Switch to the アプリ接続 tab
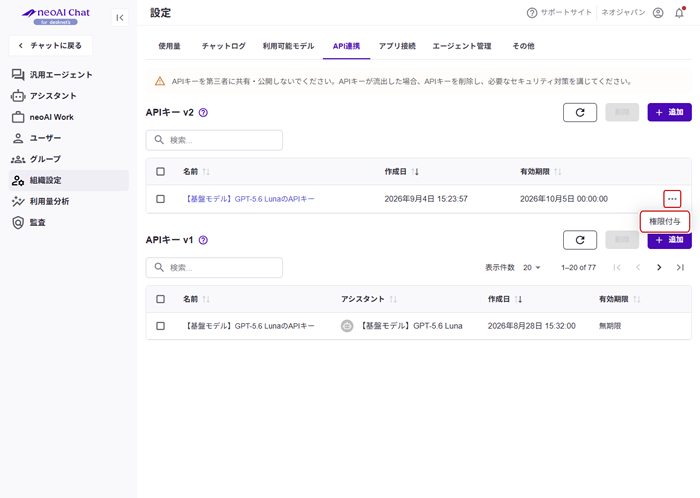This screenshot has width=700, height=498. (x=397, y=46)
